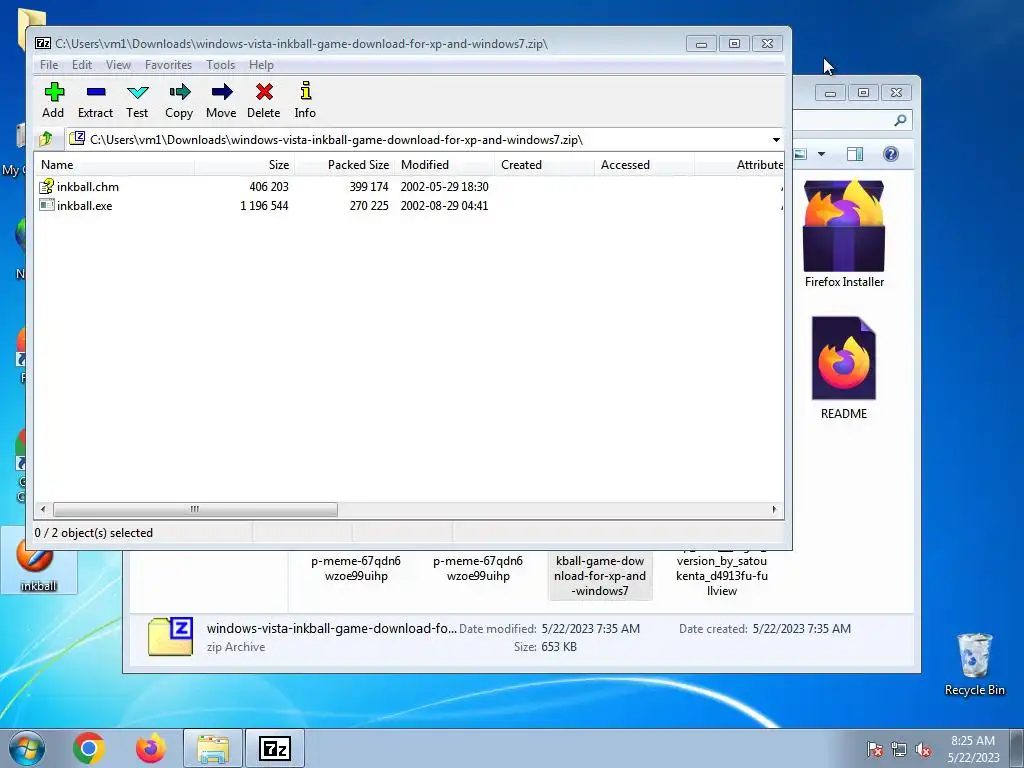The image size is (1024, 768).
Task: Open the taskbar clock showing 8:25 AM
Action: 973,749
